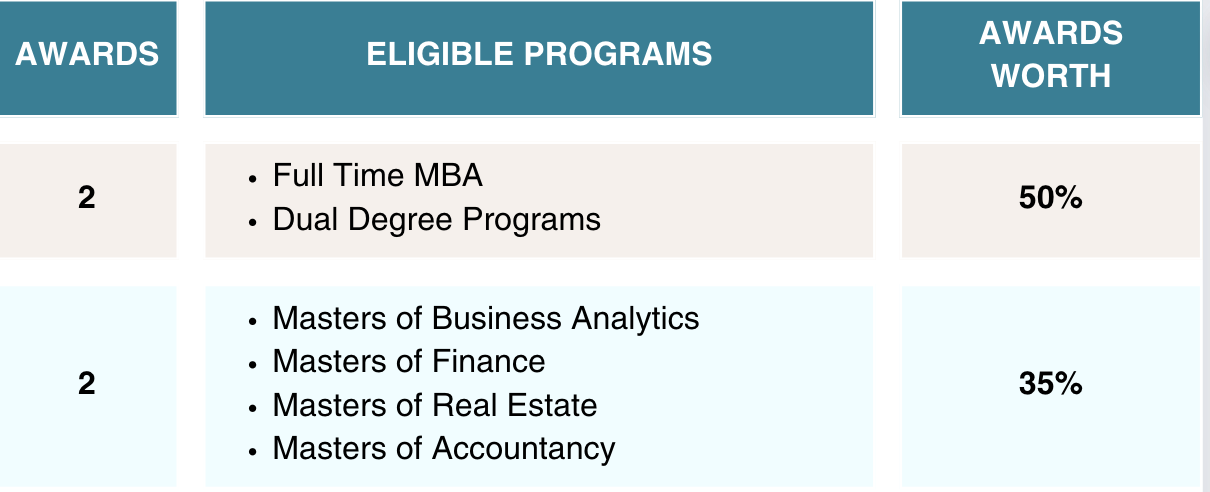Viewport: 1210px width, 492px height.
Task: Click the word WORTH in the header
Action: (x=1050, y=76)
